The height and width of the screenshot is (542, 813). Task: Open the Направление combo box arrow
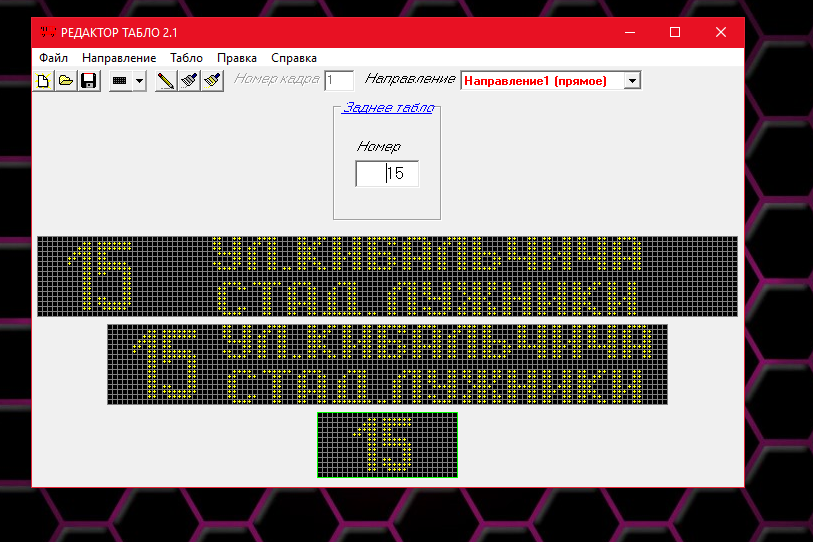[x=632, y=80]
